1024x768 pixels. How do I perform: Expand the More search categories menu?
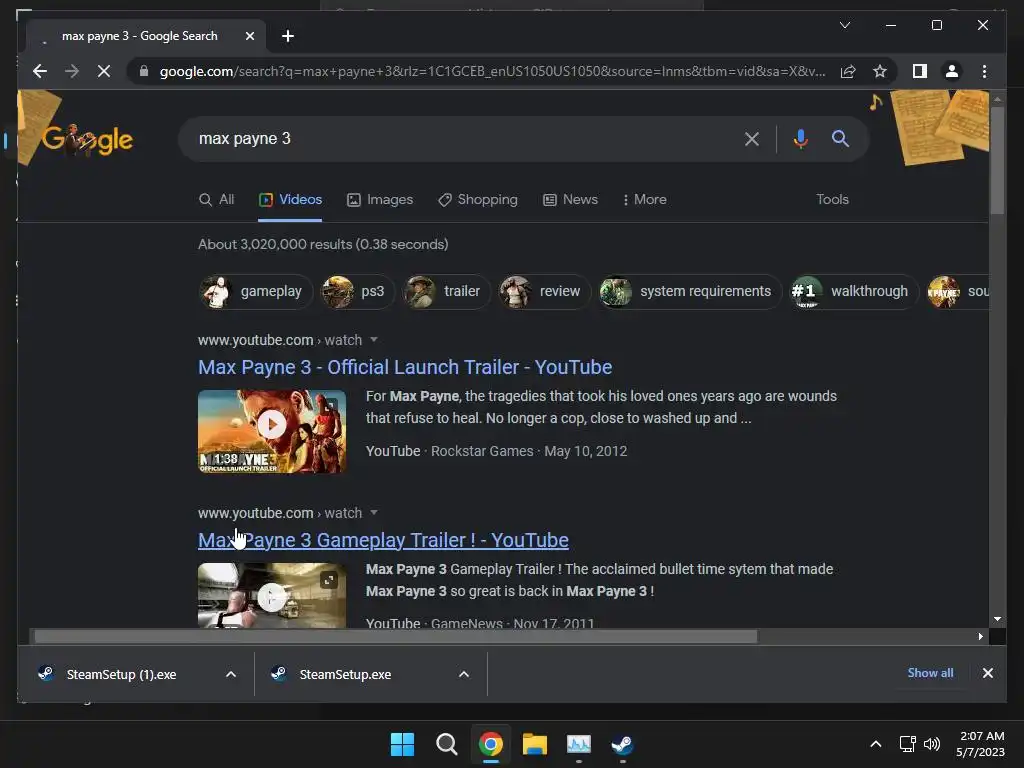(645, 199)
